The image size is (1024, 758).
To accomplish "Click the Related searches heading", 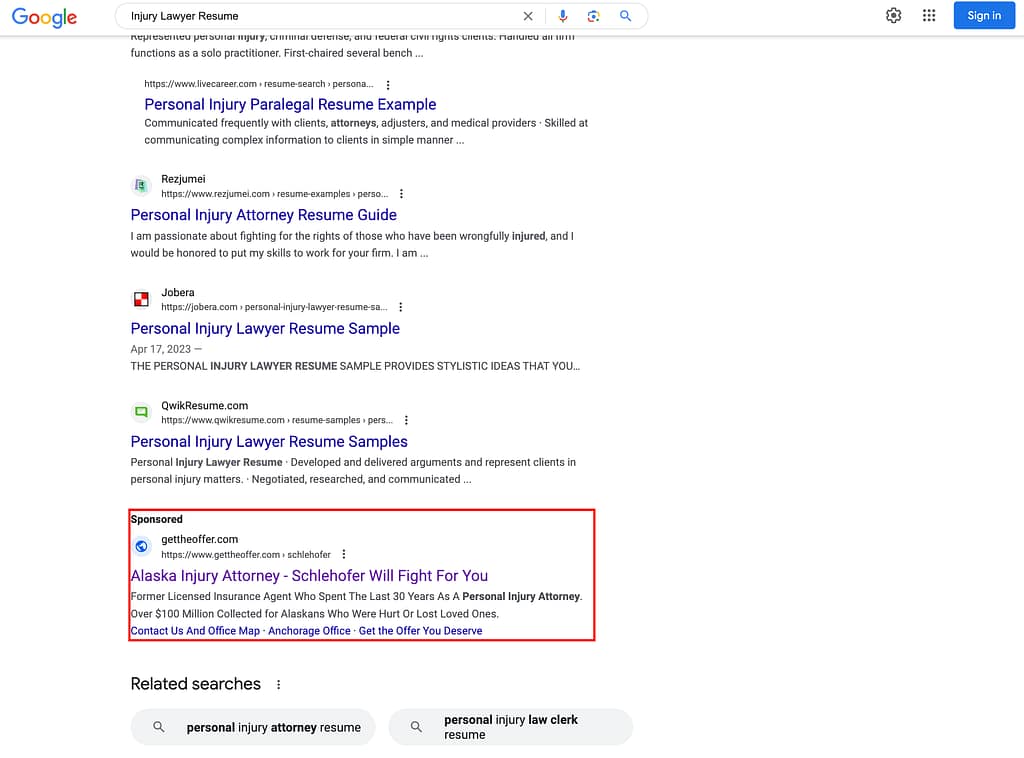I will (x=195, y=684).
